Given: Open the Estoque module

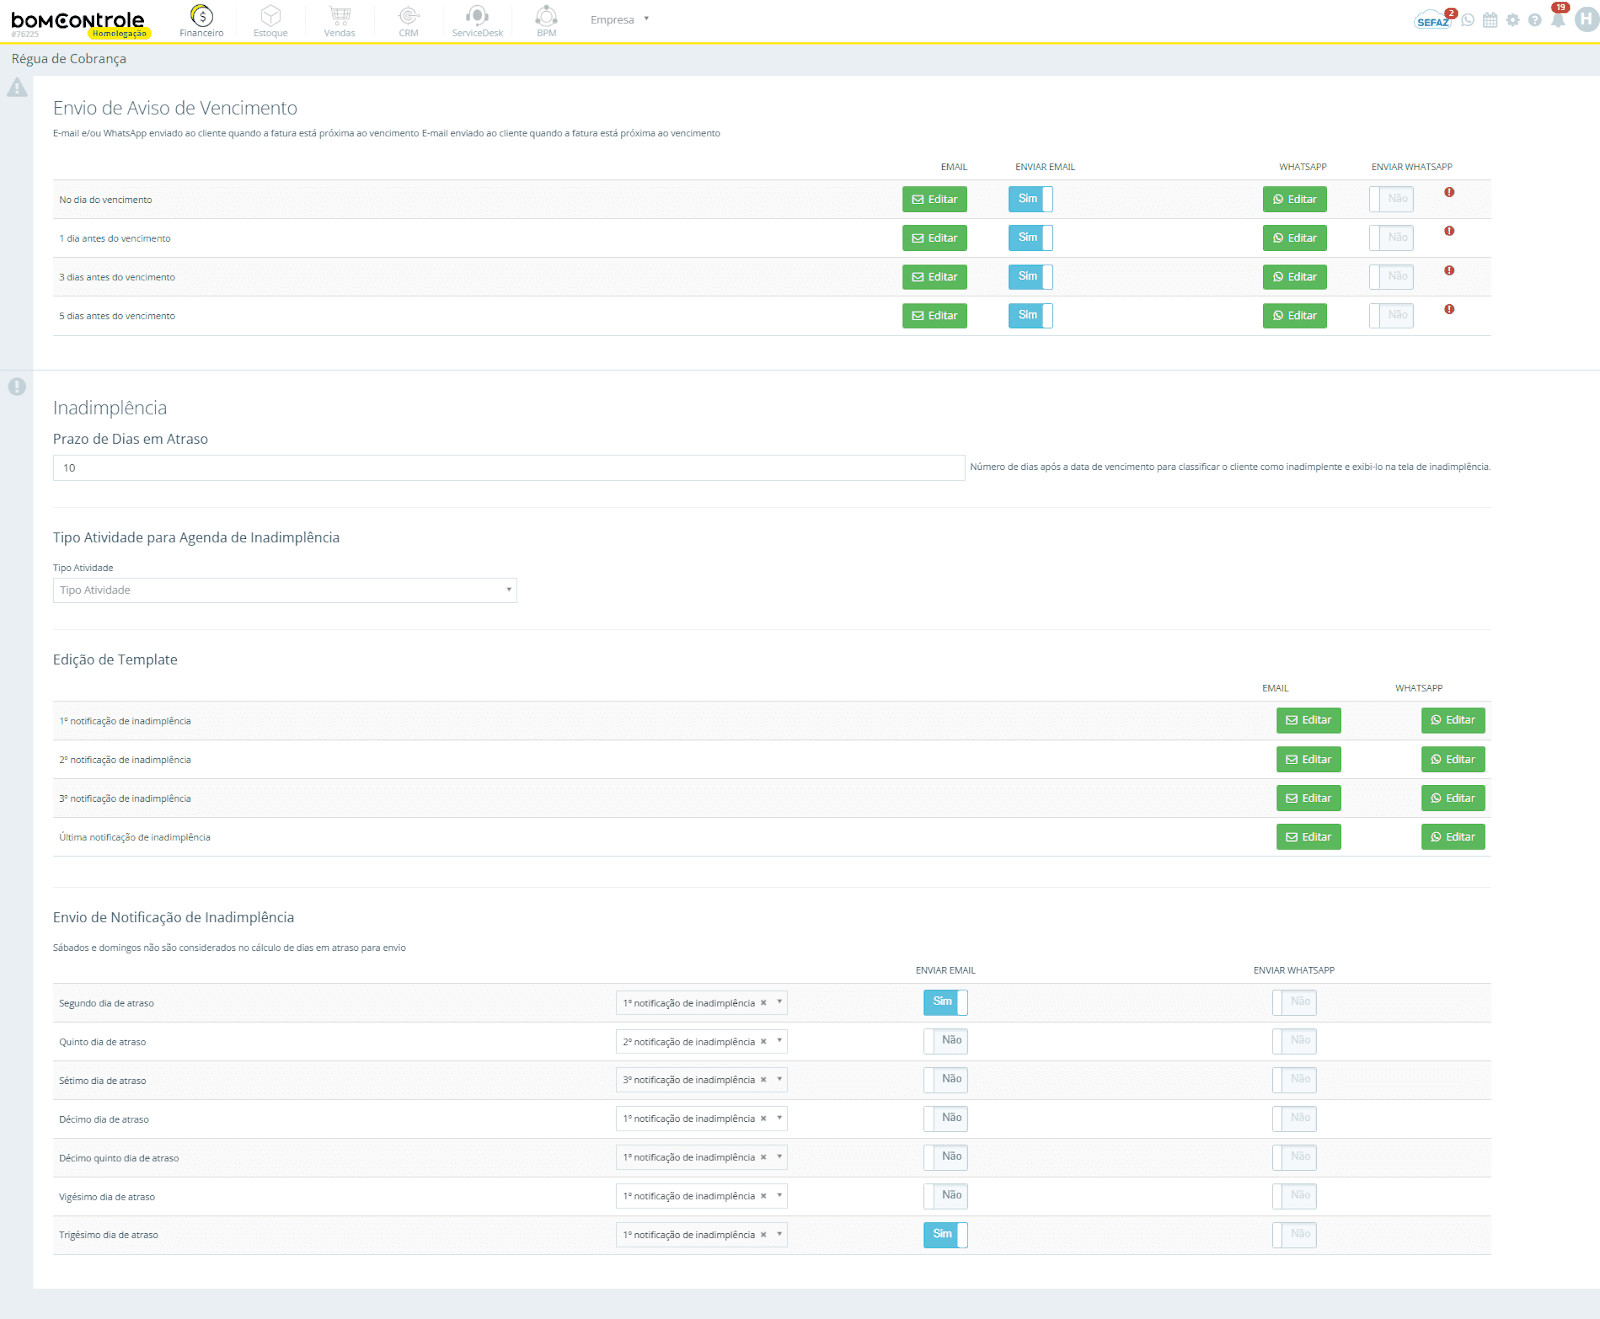Looking at the screenshot, I should pyautogui.click(x=270, y=21).
